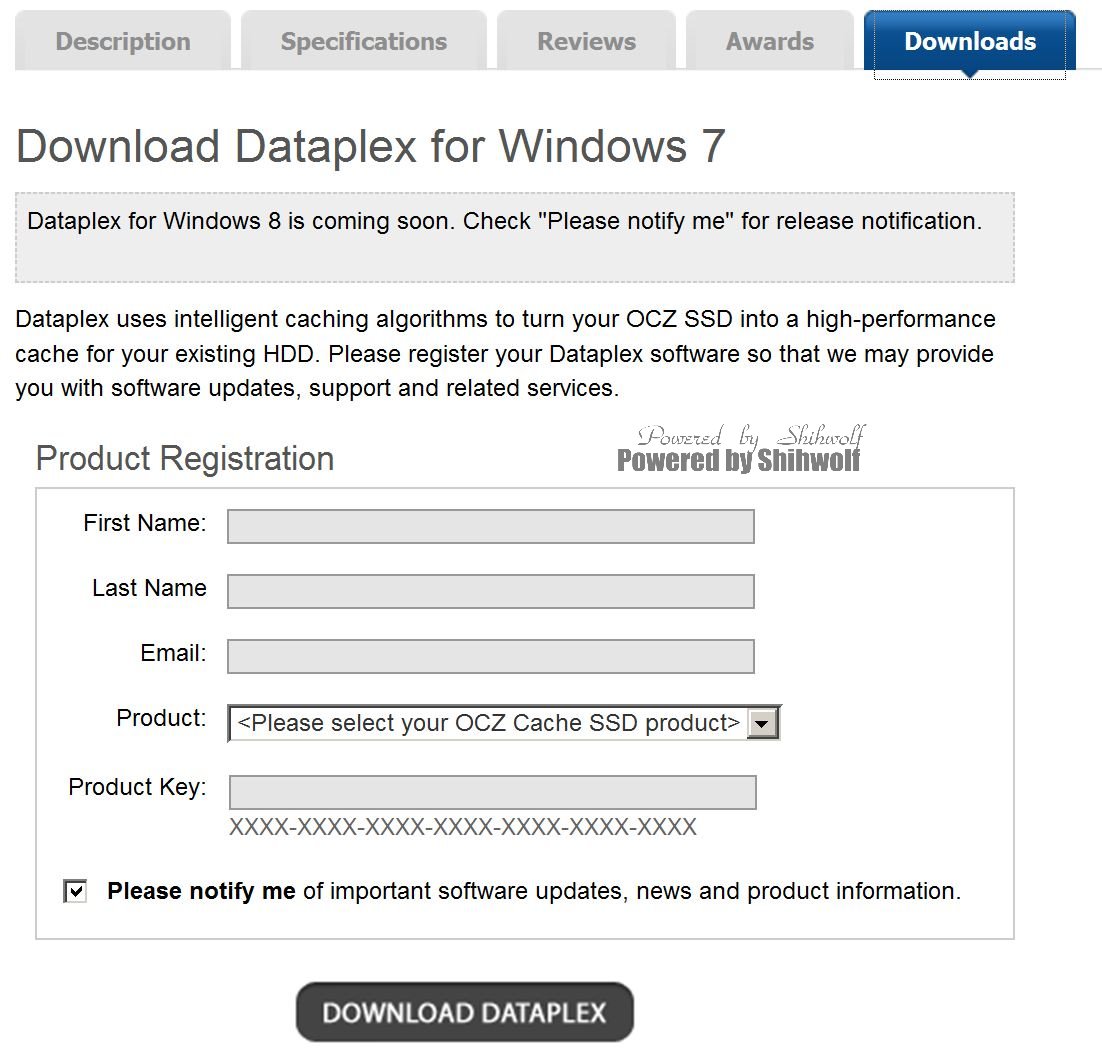Image resolution: width=1102 pixels, height=1054 pixels.
Task: Select the Downloads tab
Action: point(970,41)
